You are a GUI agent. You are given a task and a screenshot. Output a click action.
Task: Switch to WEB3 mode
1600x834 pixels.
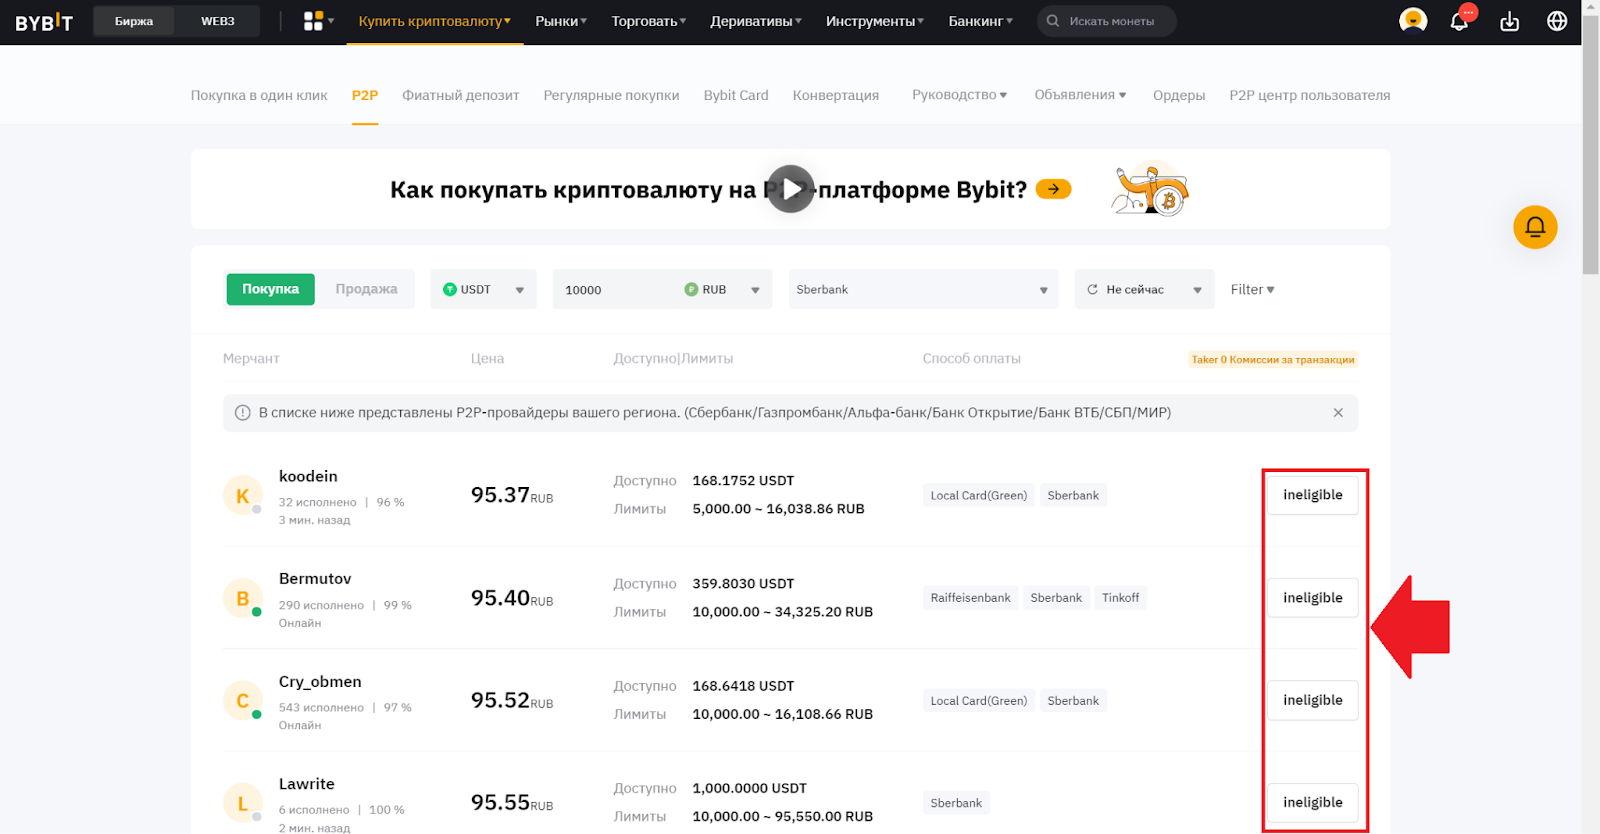218,21
